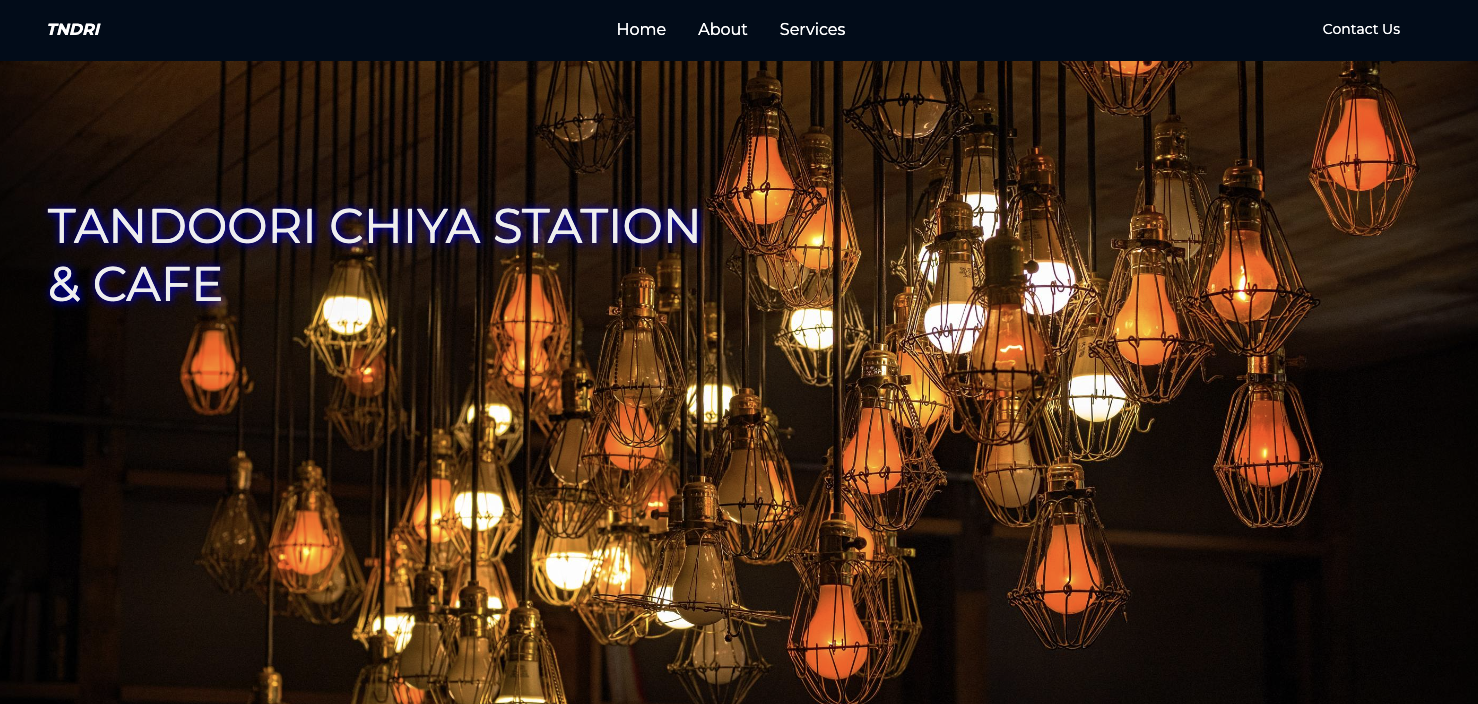Open the Contact Us link

point(1360,30)
